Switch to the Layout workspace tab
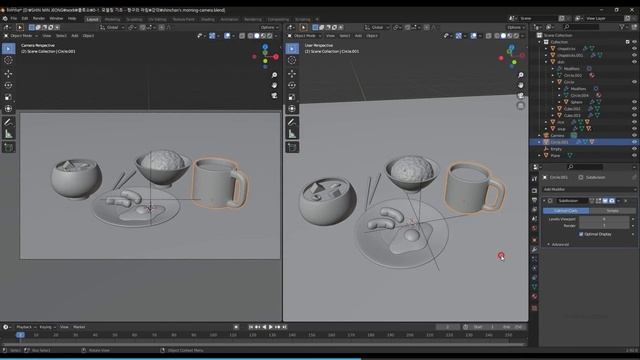This screenshot has height=360, width=640. pyautogui.click(x=93, y=19)
